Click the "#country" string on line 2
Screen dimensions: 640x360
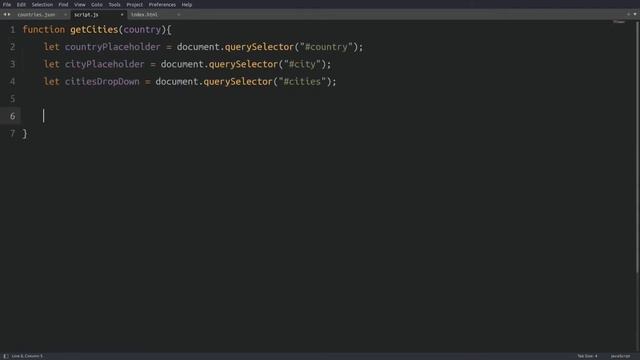(326, 47)
